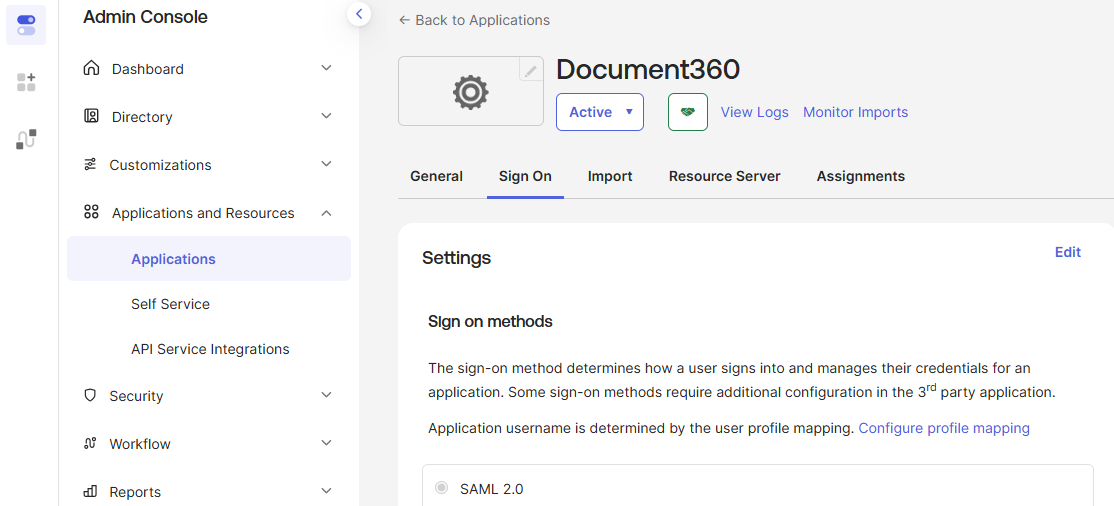Collapse Applications and Resources chevron
This screenshot has height=506, width=1114.
click(x=326, y=212)
